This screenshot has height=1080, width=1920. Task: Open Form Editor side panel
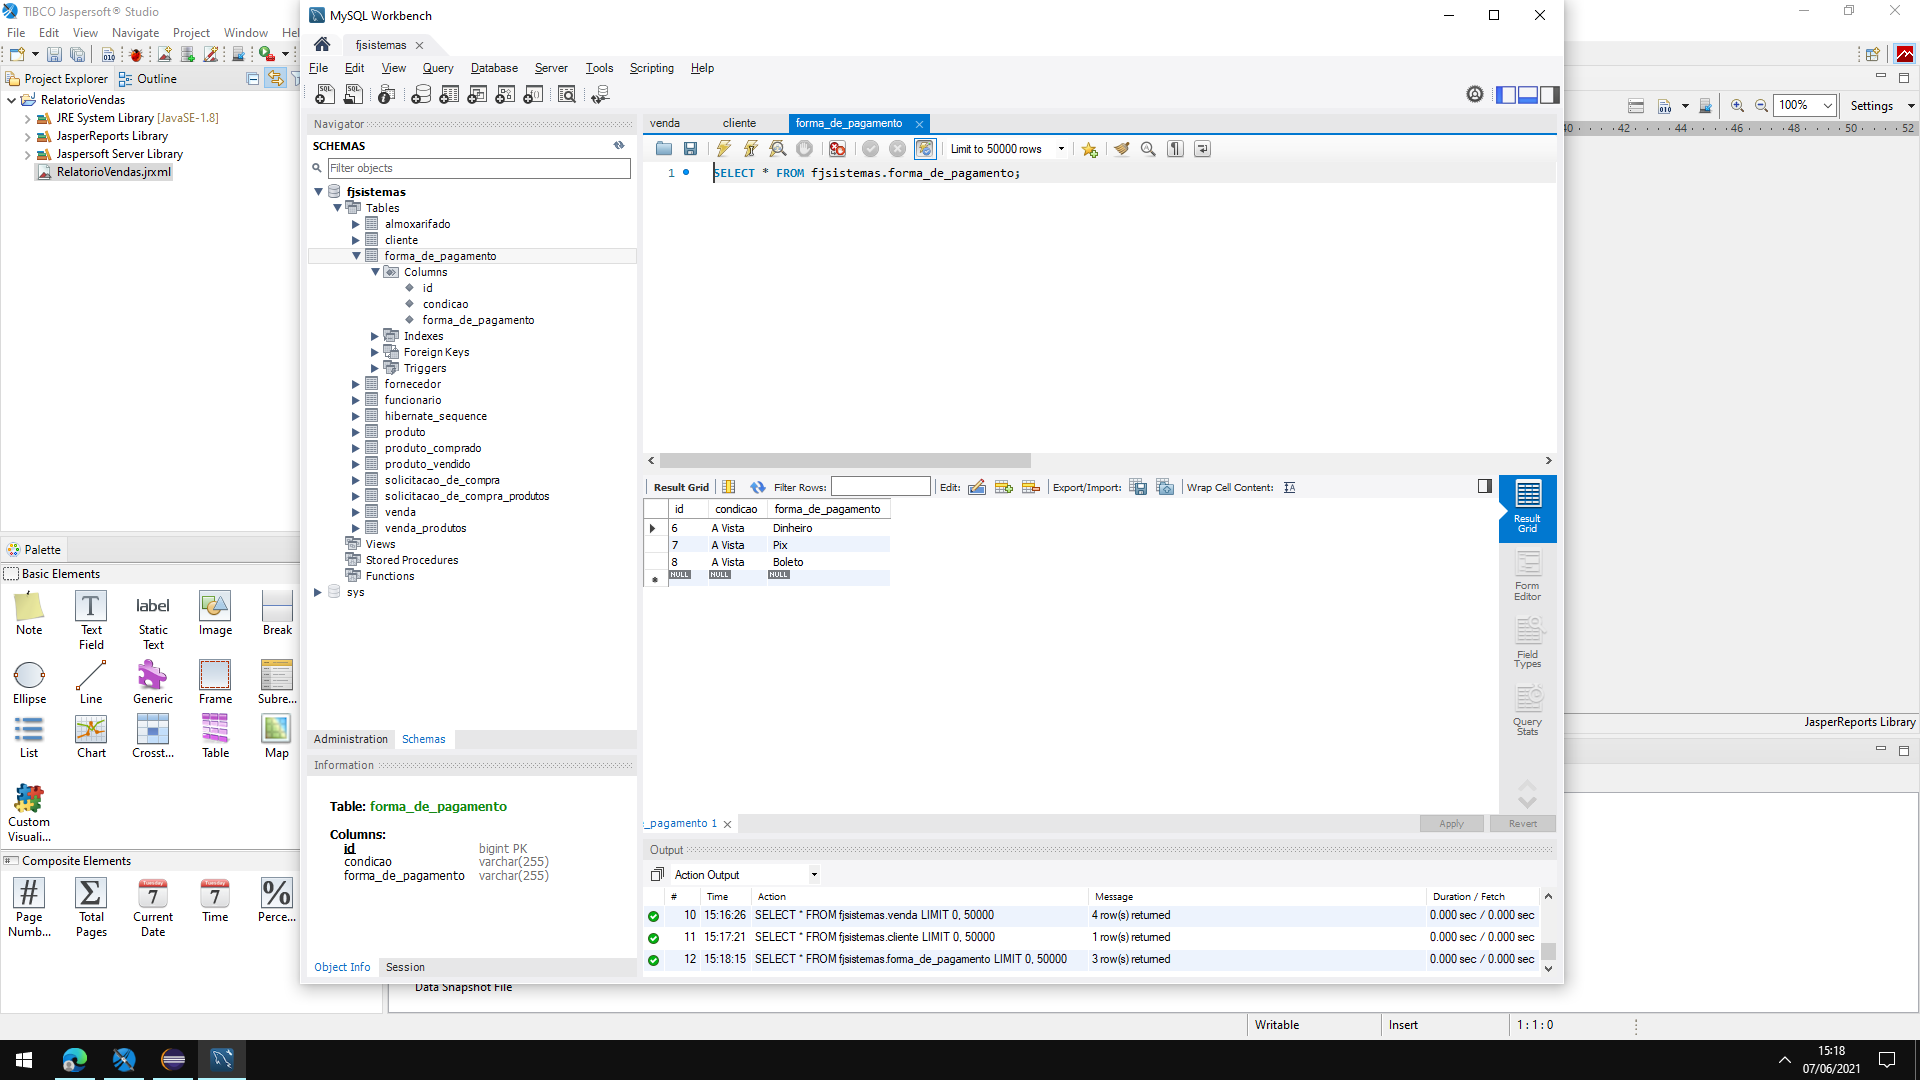(1527, 574)
